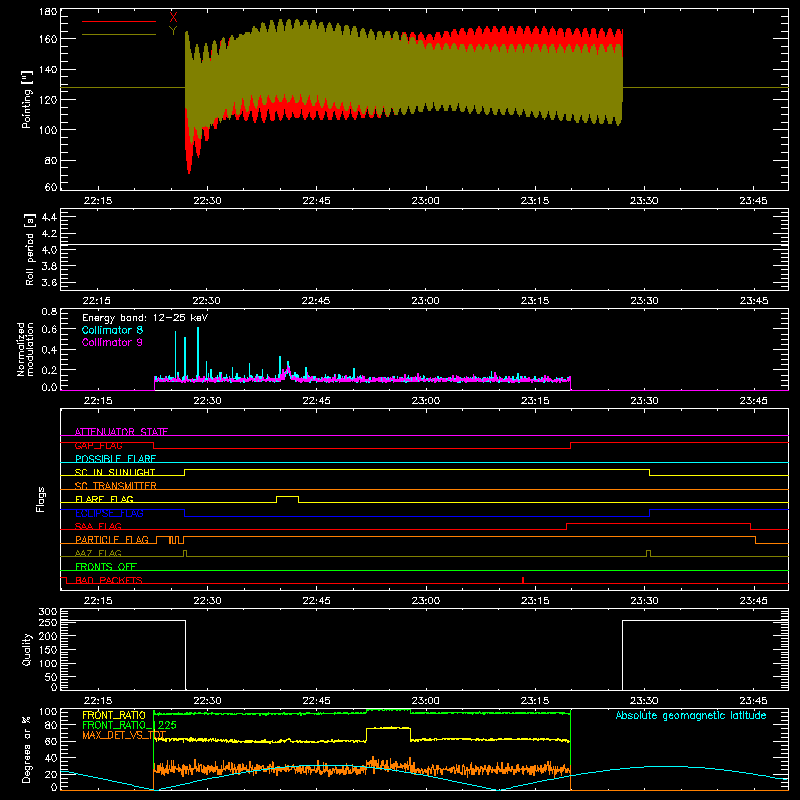Click the olive Y legend line sample
Image resolution: width=800 pixels, height=800 pixels.
coord(119,35)
